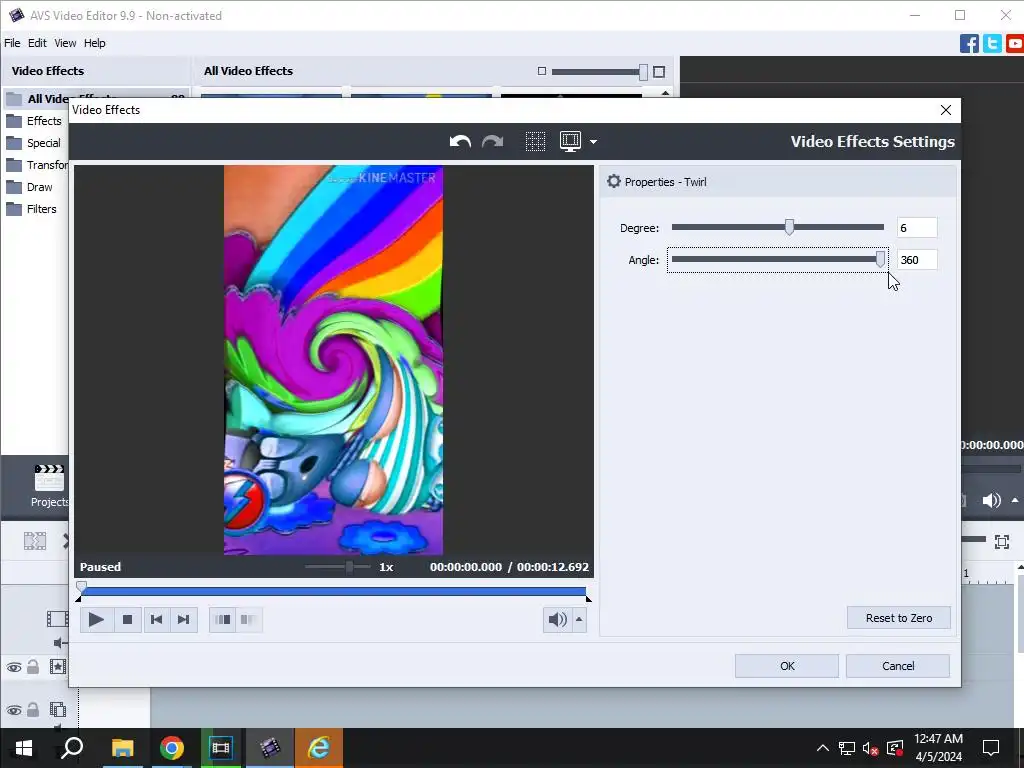Open Google Chrome from taskbar
This screenshot has height=768, width=1024.
click(x=171, y=748)
